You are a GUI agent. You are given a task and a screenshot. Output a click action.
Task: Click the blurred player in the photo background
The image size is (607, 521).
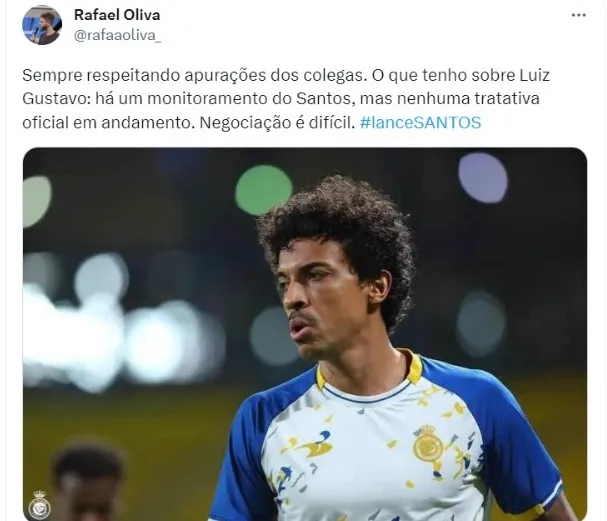[x=88, y=482]
